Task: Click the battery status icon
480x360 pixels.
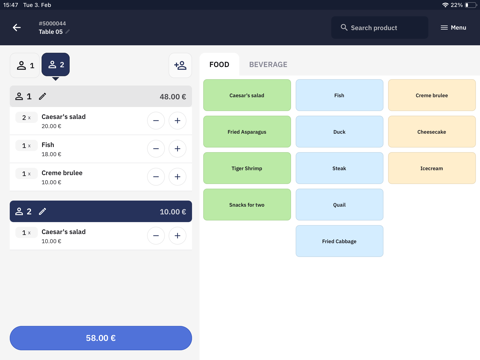Action: click(471, 5)
